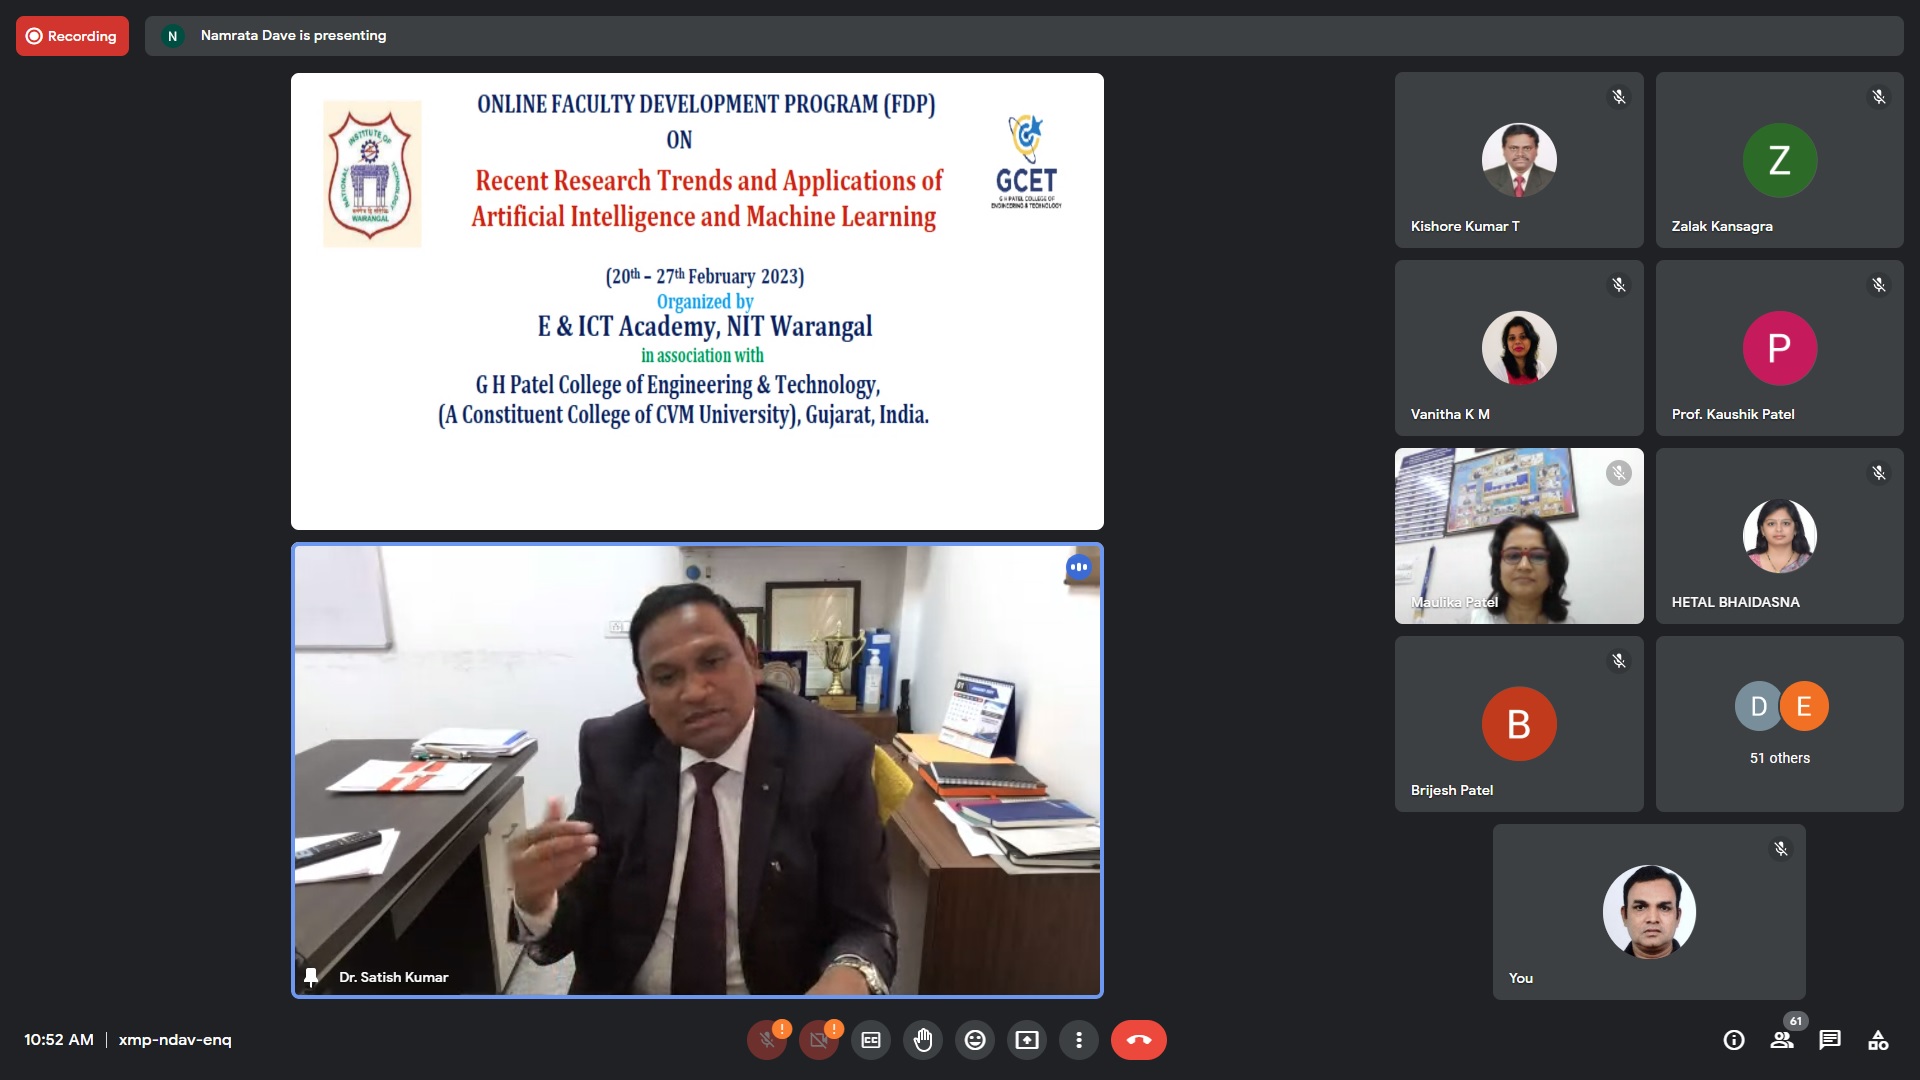Click the muted mic icon on Prof. Kaushik Patel
The height and width of the screenshot is (1080, 1920).
coord(1879,285)
